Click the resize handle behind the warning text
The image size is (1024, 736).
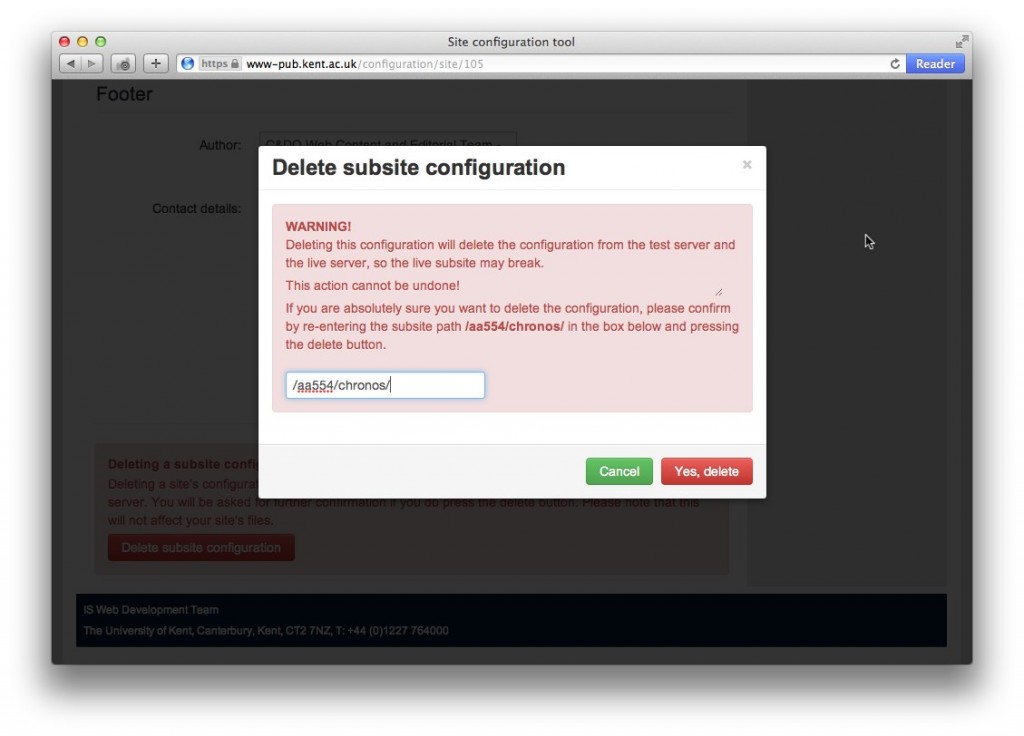[x=718, y=291]
